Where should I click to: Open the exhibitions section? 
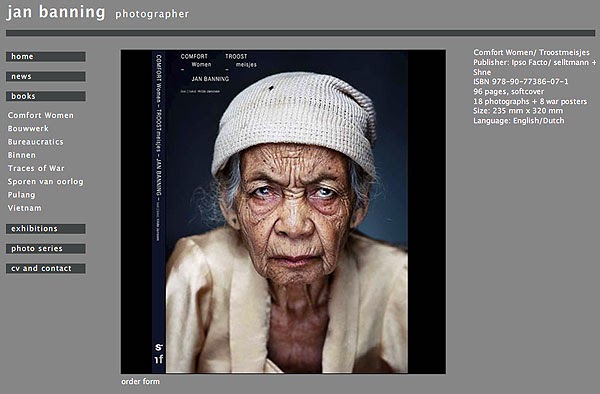[x=46, y=229]
